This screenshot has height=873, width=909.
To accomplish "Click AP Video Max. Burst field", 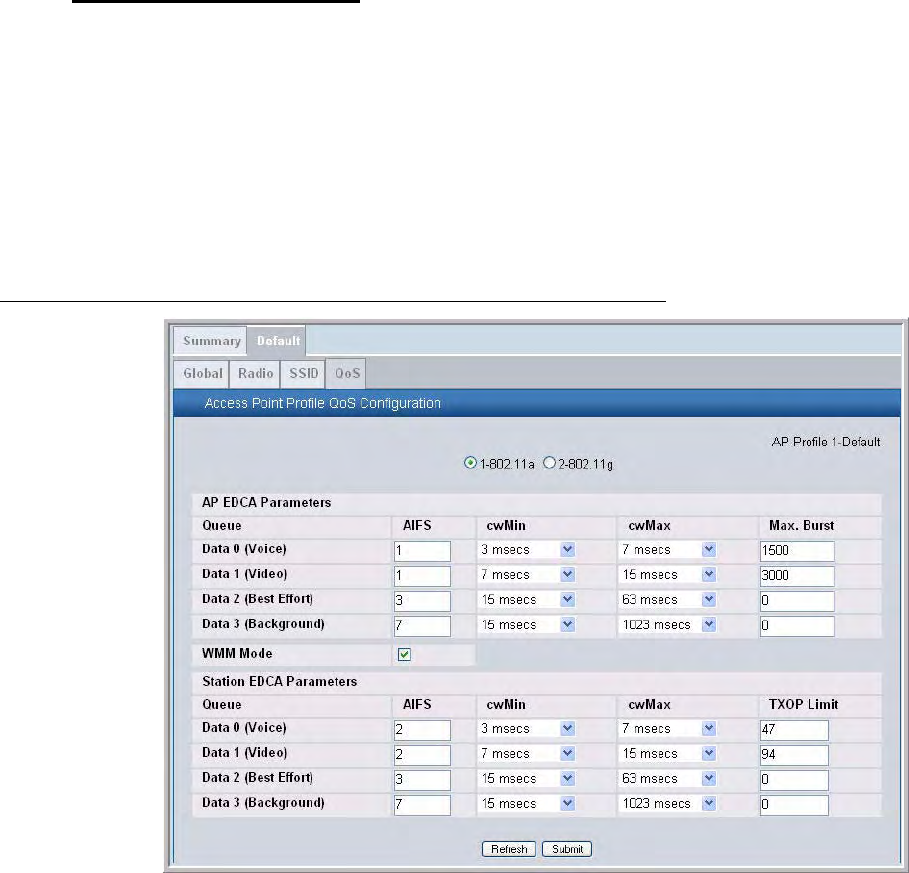I will (x=797, y=576).
